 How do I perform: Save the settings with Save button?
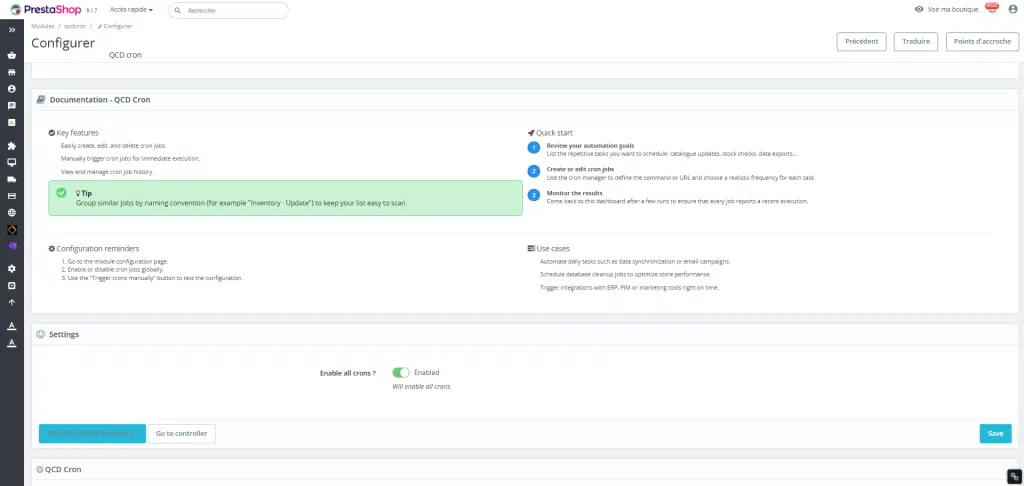pyautogui.click(x=995, y=434)
